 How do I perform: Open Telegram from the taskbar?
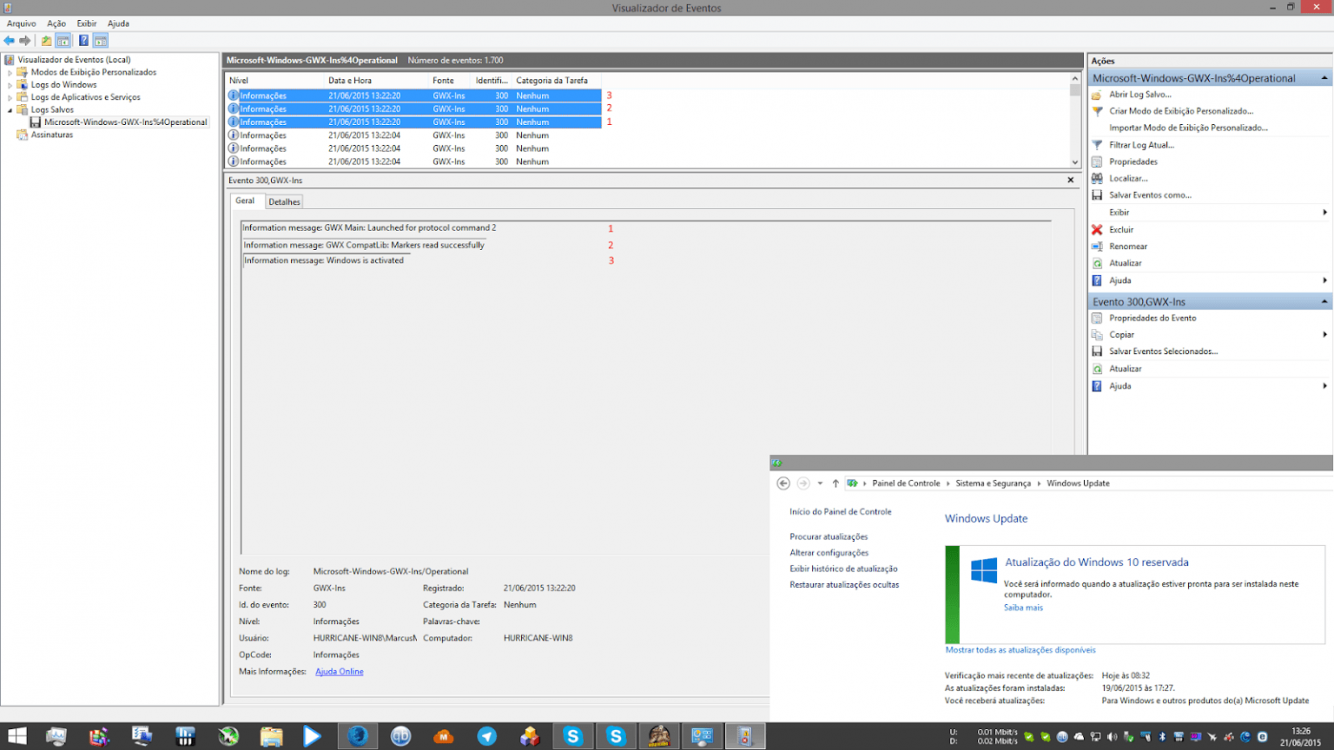click(x=487, y=737)
